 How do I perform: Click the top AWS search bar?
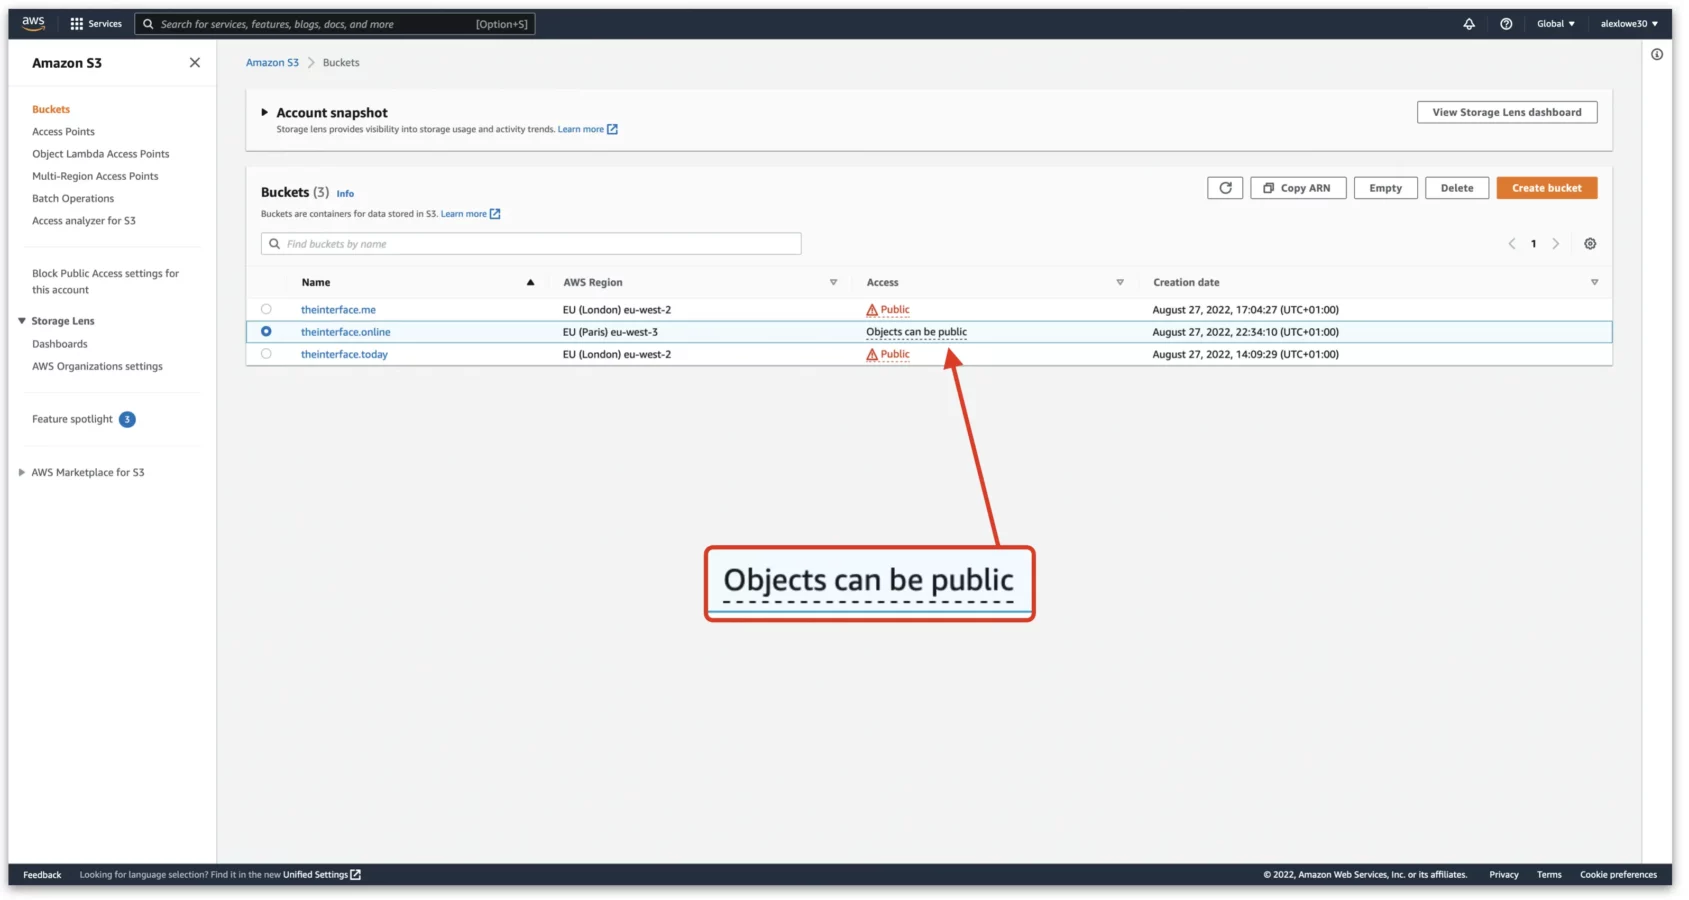(x=335, y=24)
